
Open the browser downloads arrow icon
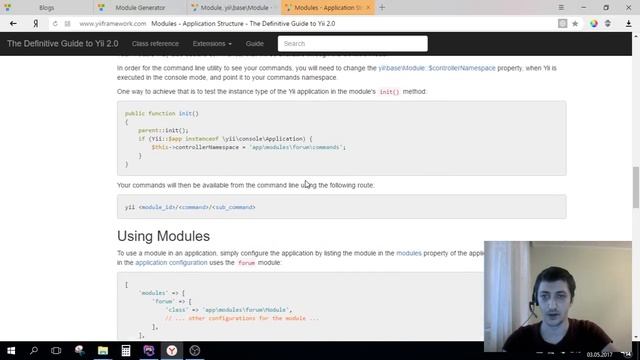pos(629,24)
